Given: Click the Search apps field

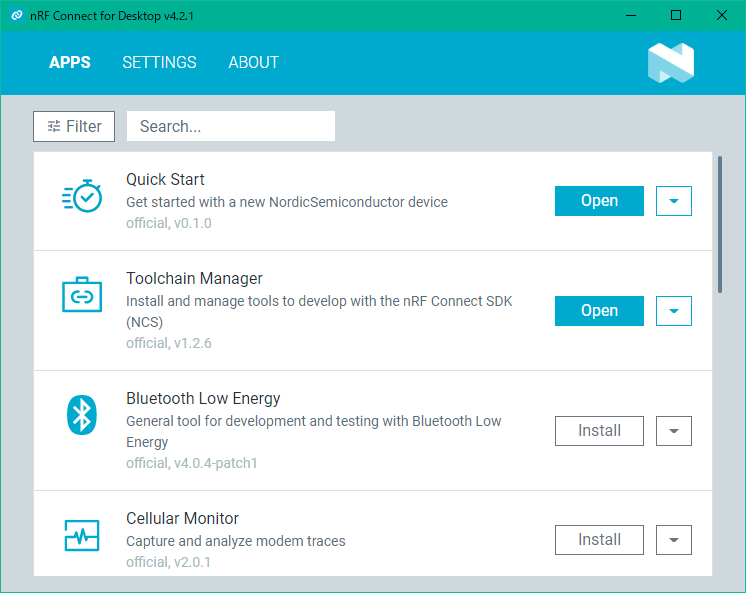Looking at the screenshot, I should click(x=231, y=126).
